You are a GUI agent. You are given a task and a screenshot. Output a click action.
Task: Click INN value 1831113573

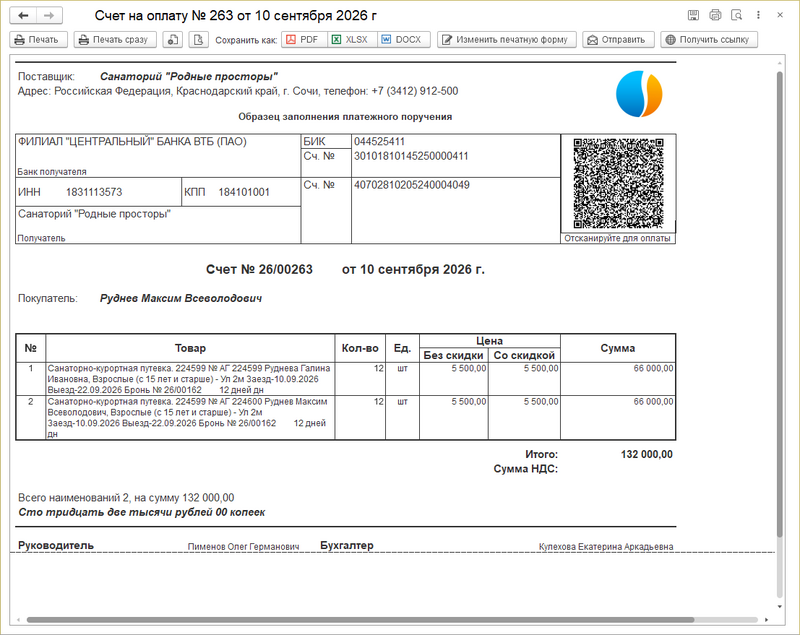pyautogui.click(x=94, y=192)
